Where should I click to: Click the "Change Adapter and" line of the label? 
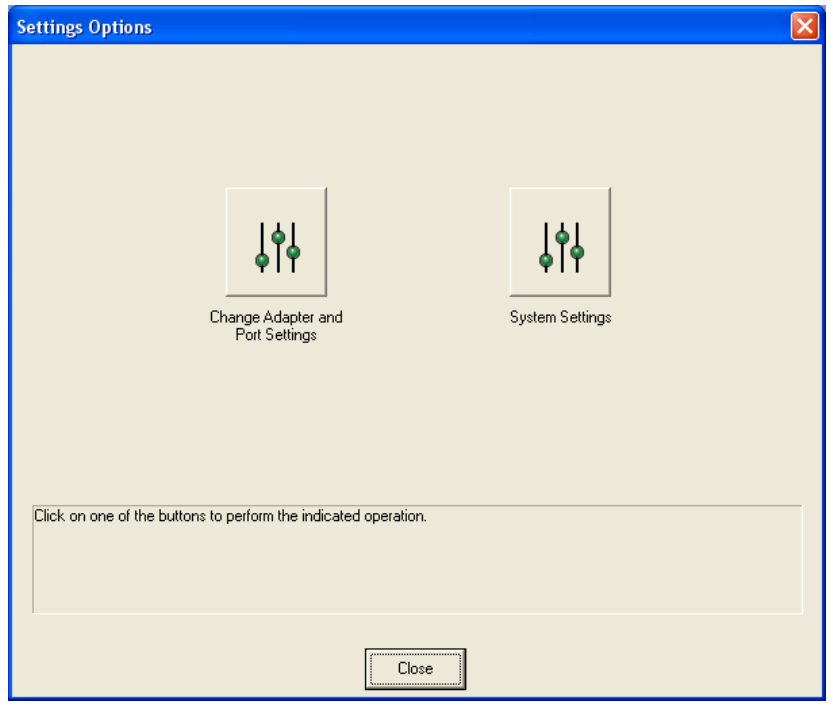coord(276,318)
